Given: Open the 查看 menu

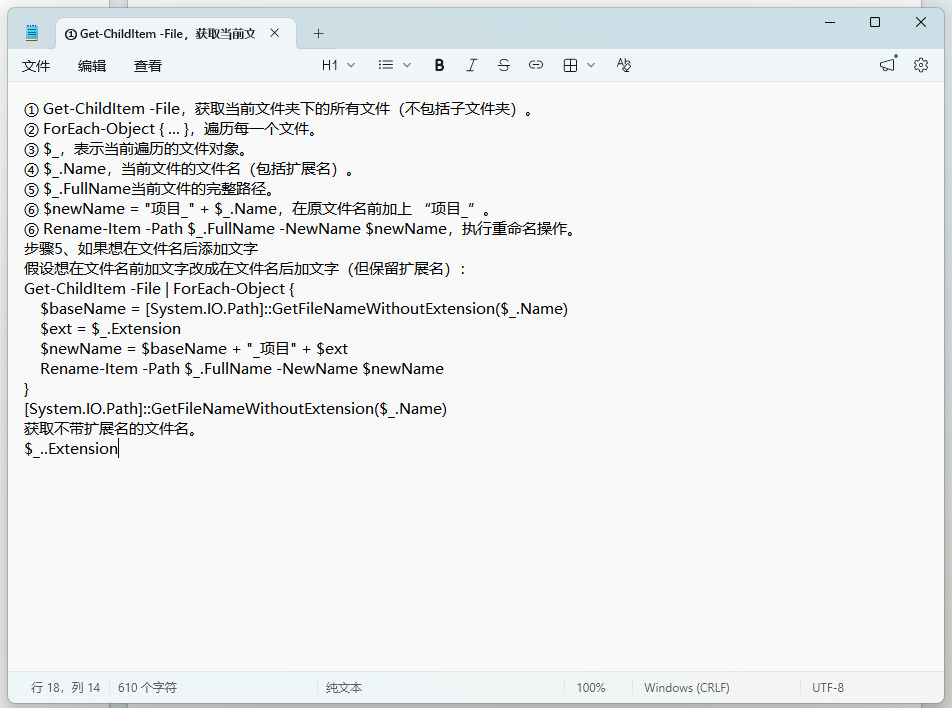Looking at the screenshot, I should (x=148, y=66).
